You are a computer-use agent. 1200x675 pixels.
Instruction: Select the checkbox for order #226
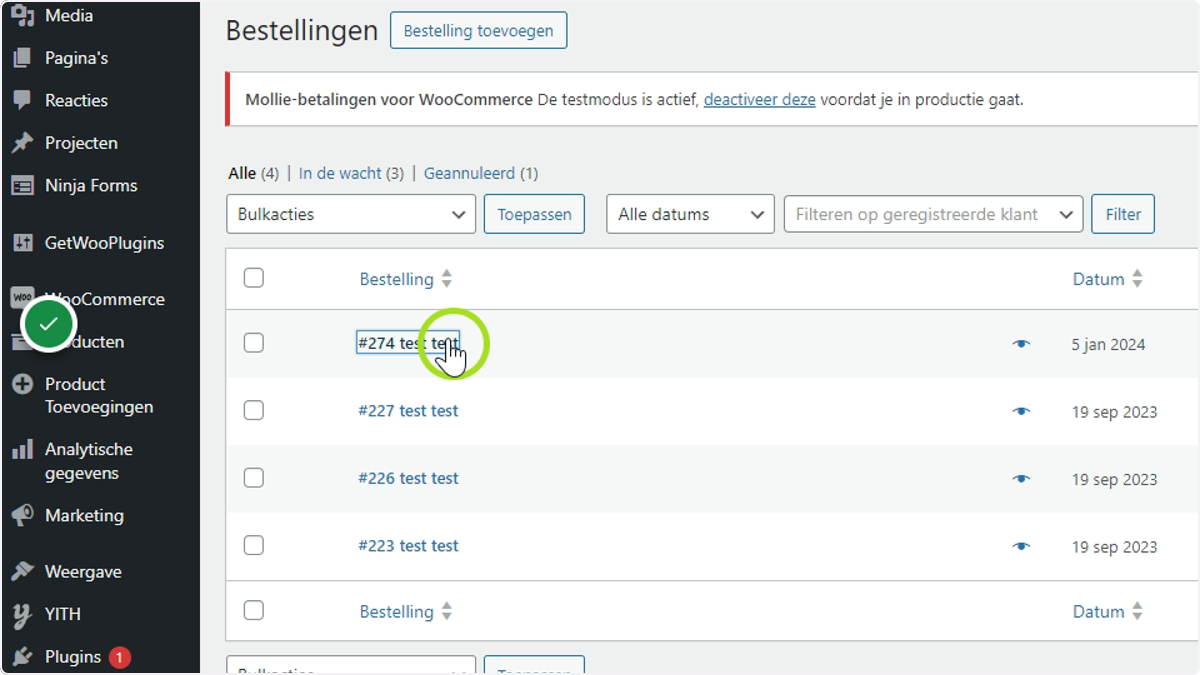pyautogui.click(x=254, y=478)
